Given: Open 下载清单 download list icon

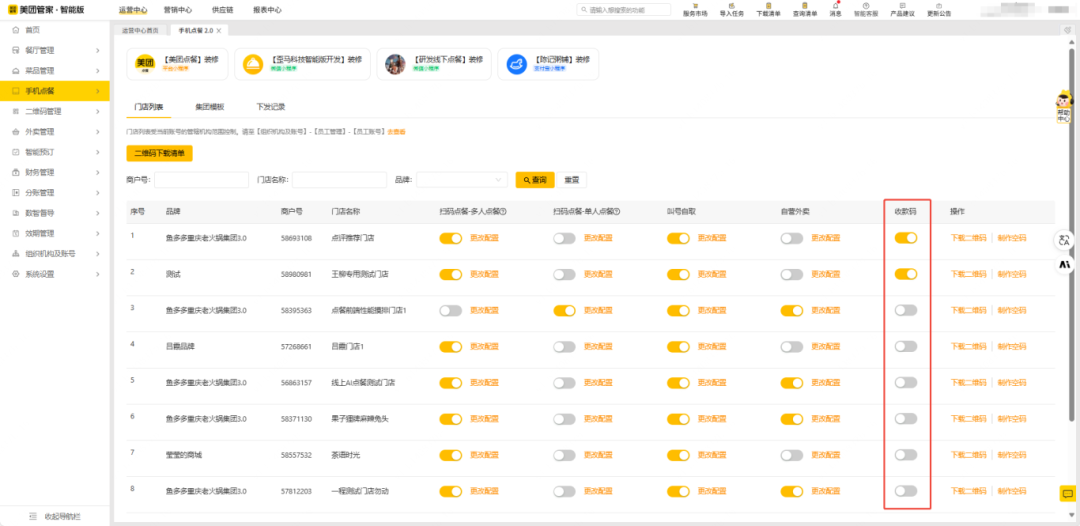Looking at the screenshot, I should 768,7.
